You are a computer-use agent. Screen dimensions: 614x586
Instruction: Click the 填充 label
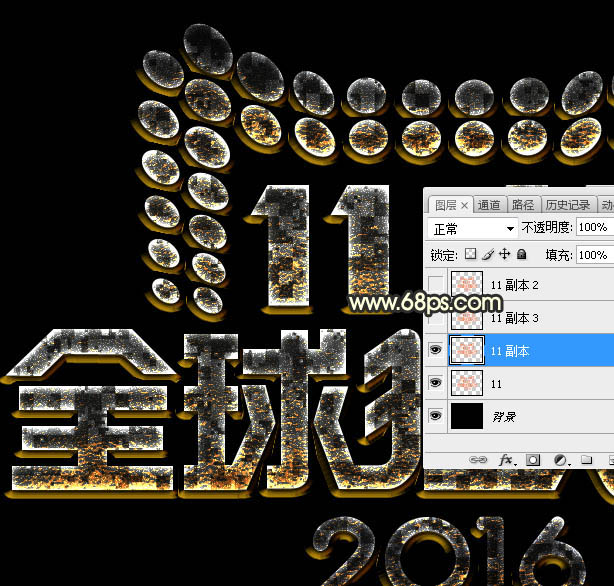559,255
